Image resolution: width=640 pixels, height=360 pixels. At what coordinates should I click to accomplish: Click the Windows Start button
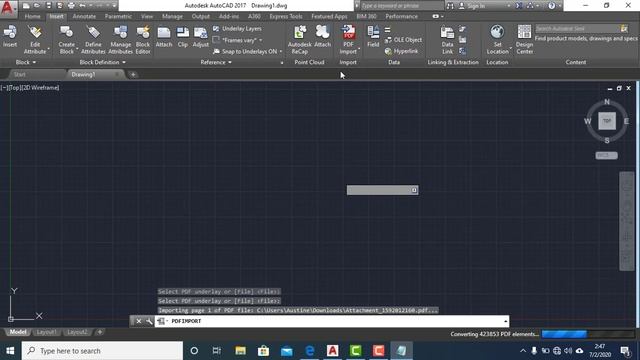(10, 351)
